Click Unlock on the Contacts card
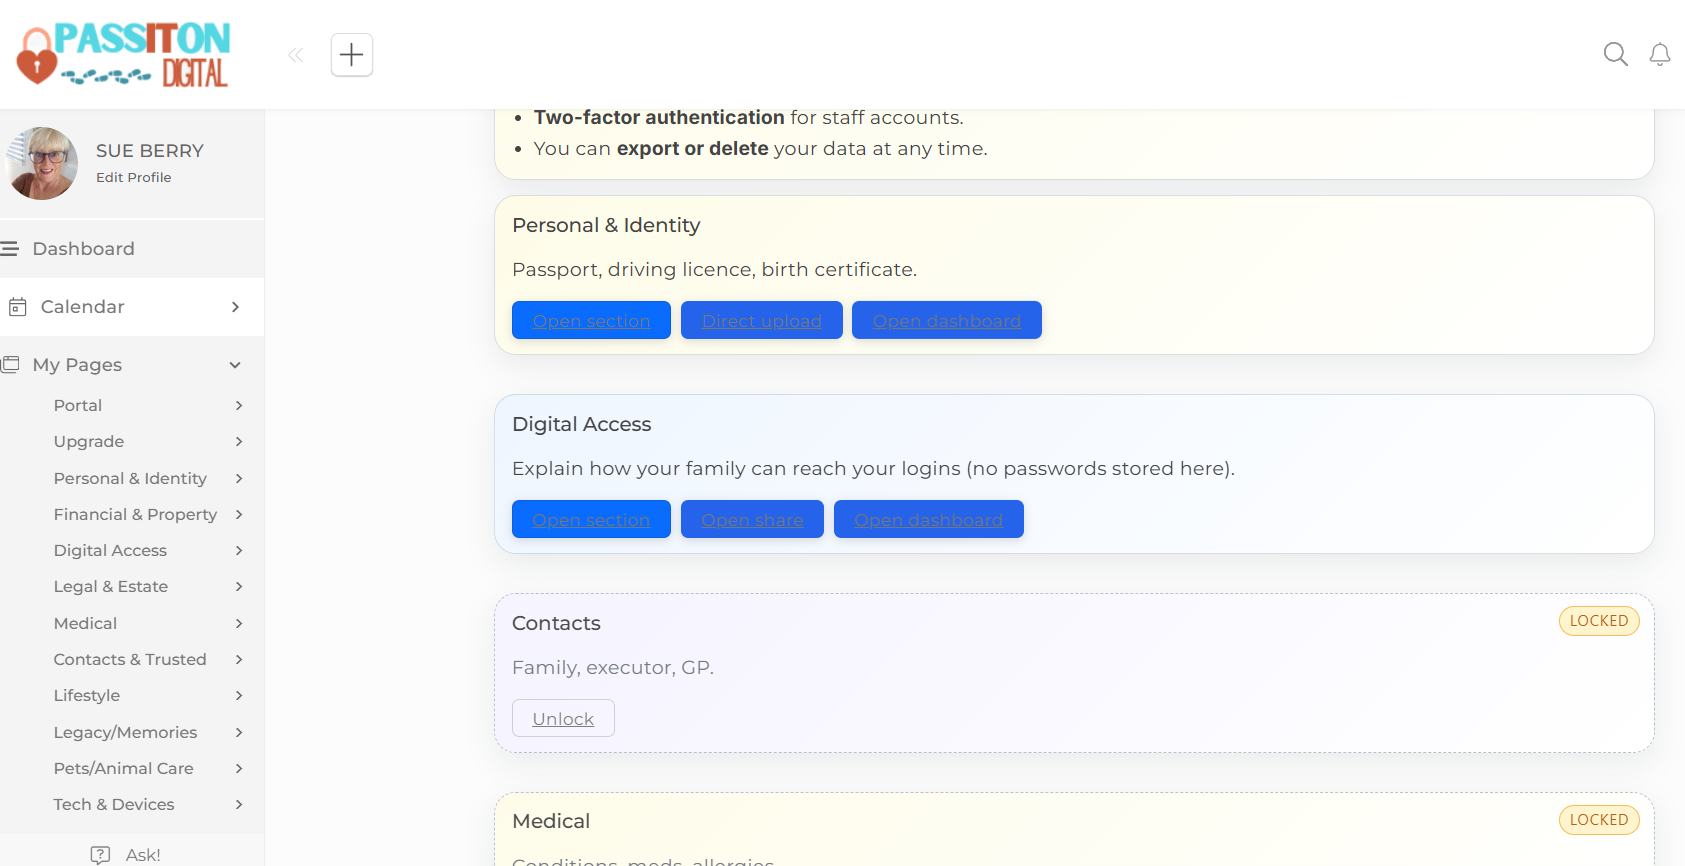Viewport: 1685px width, 866px height. [x=563, y=718]
